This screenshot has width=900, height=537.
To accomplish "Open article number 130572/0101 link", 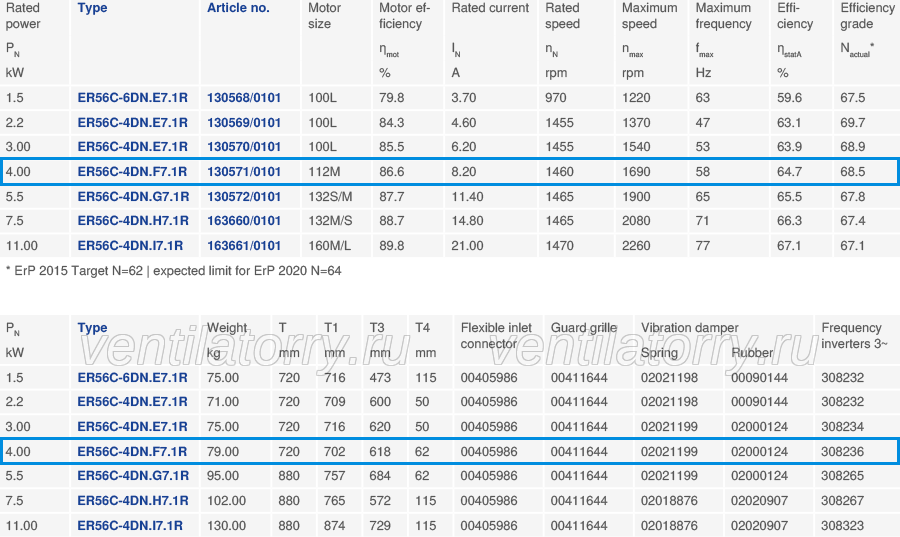I will (244, 197).
